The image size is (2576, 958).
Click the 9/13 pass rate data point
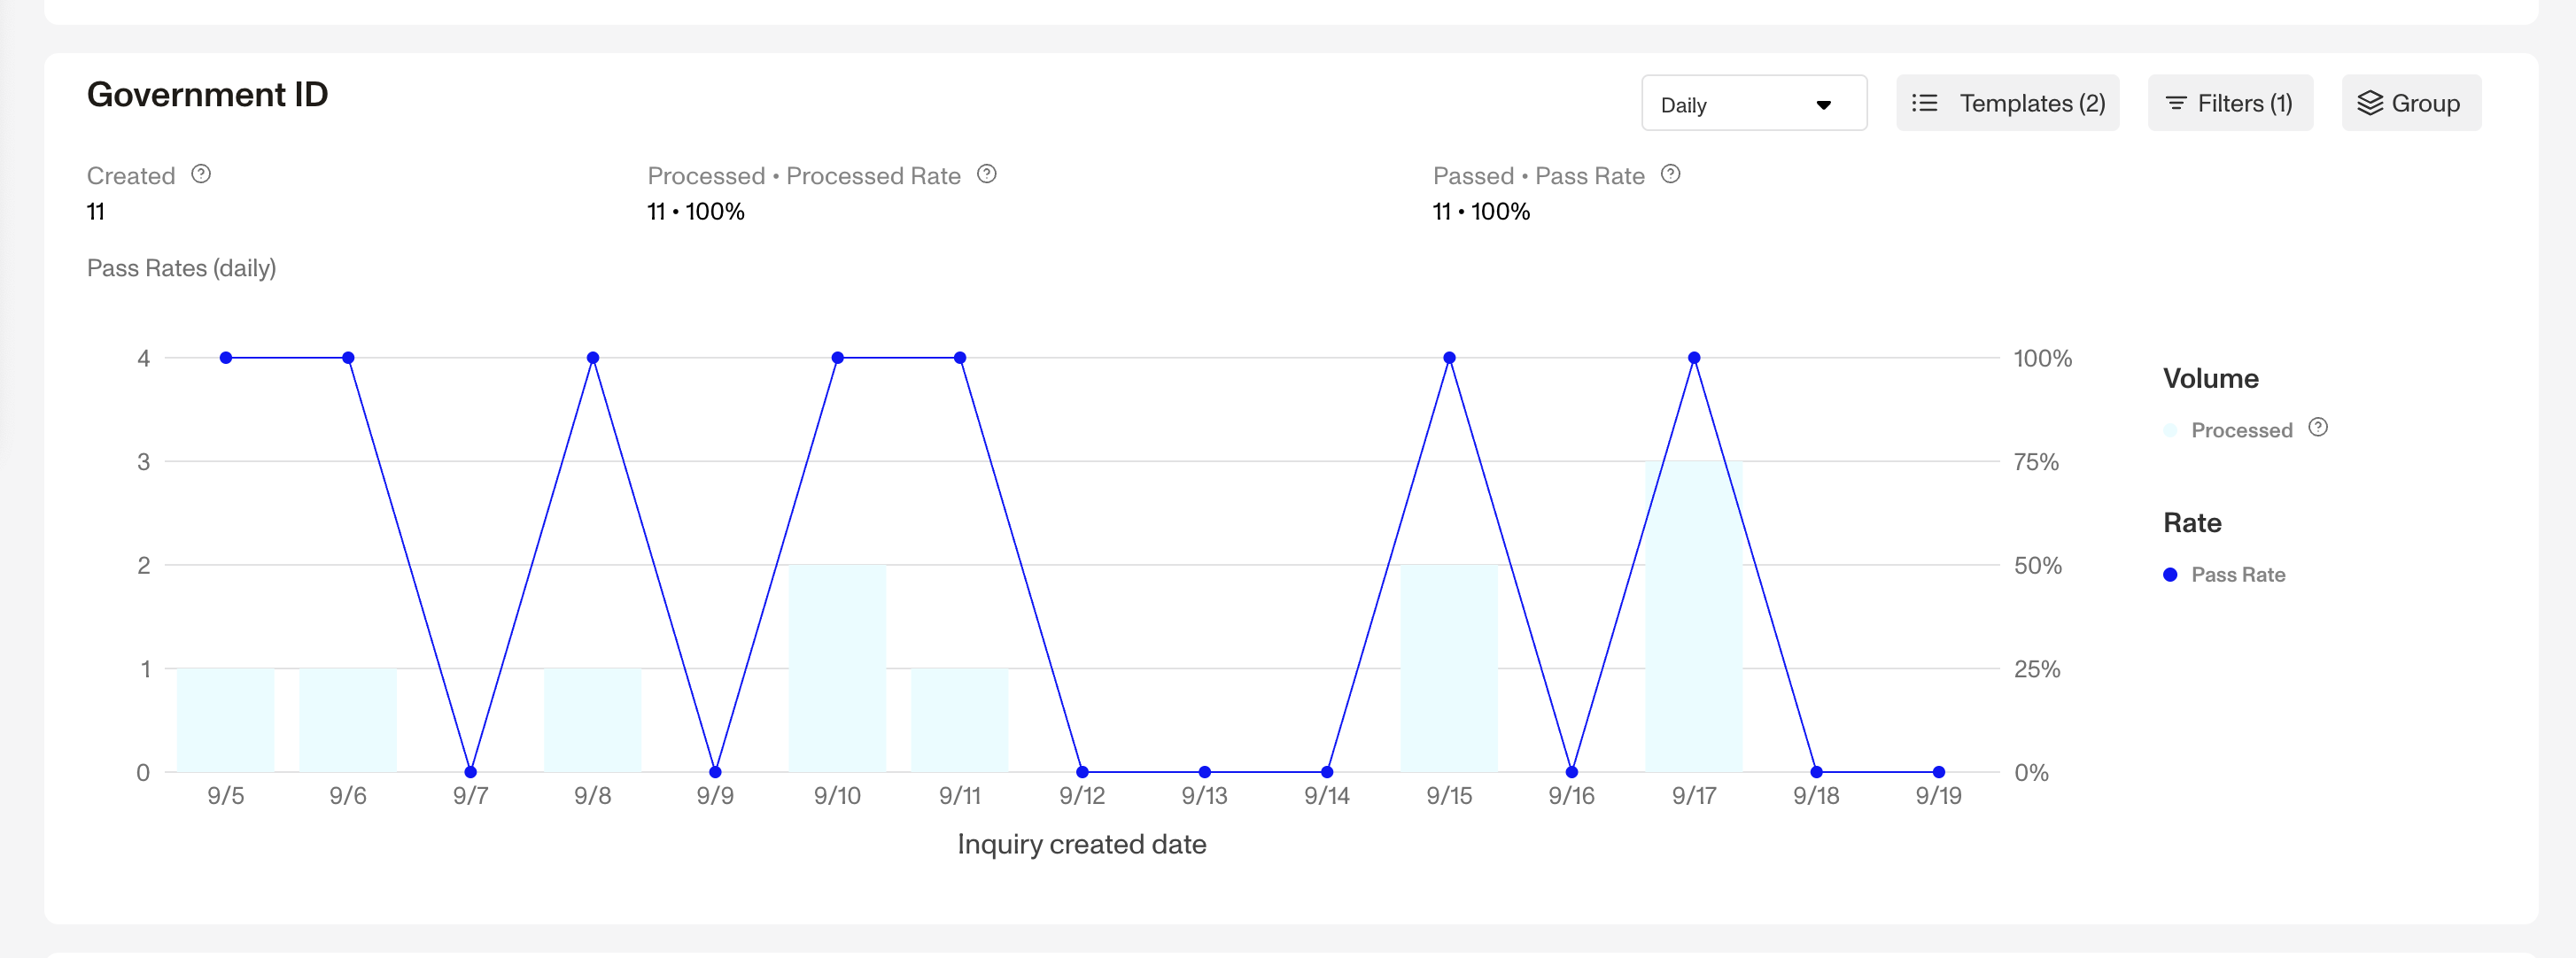click(x=1204, y=772)
